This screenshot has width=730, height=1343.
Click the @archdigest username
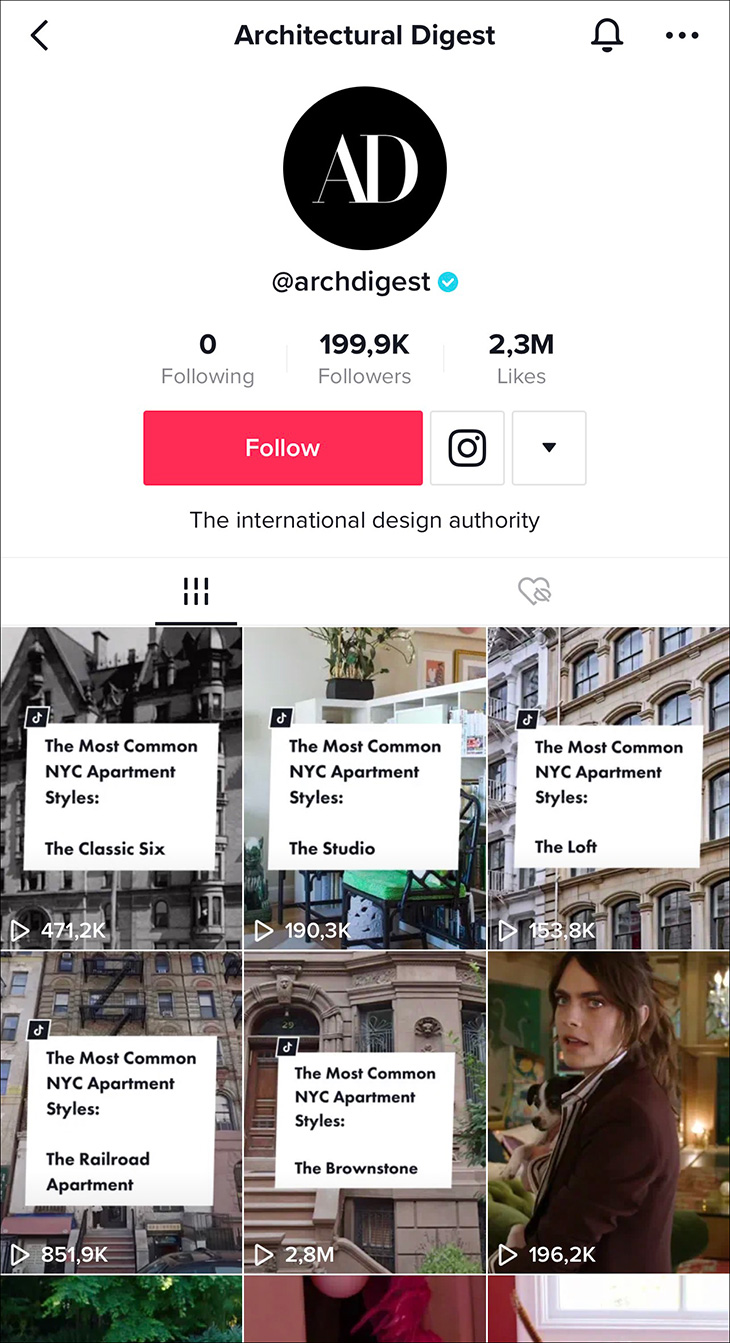click(x=351, y=282)
